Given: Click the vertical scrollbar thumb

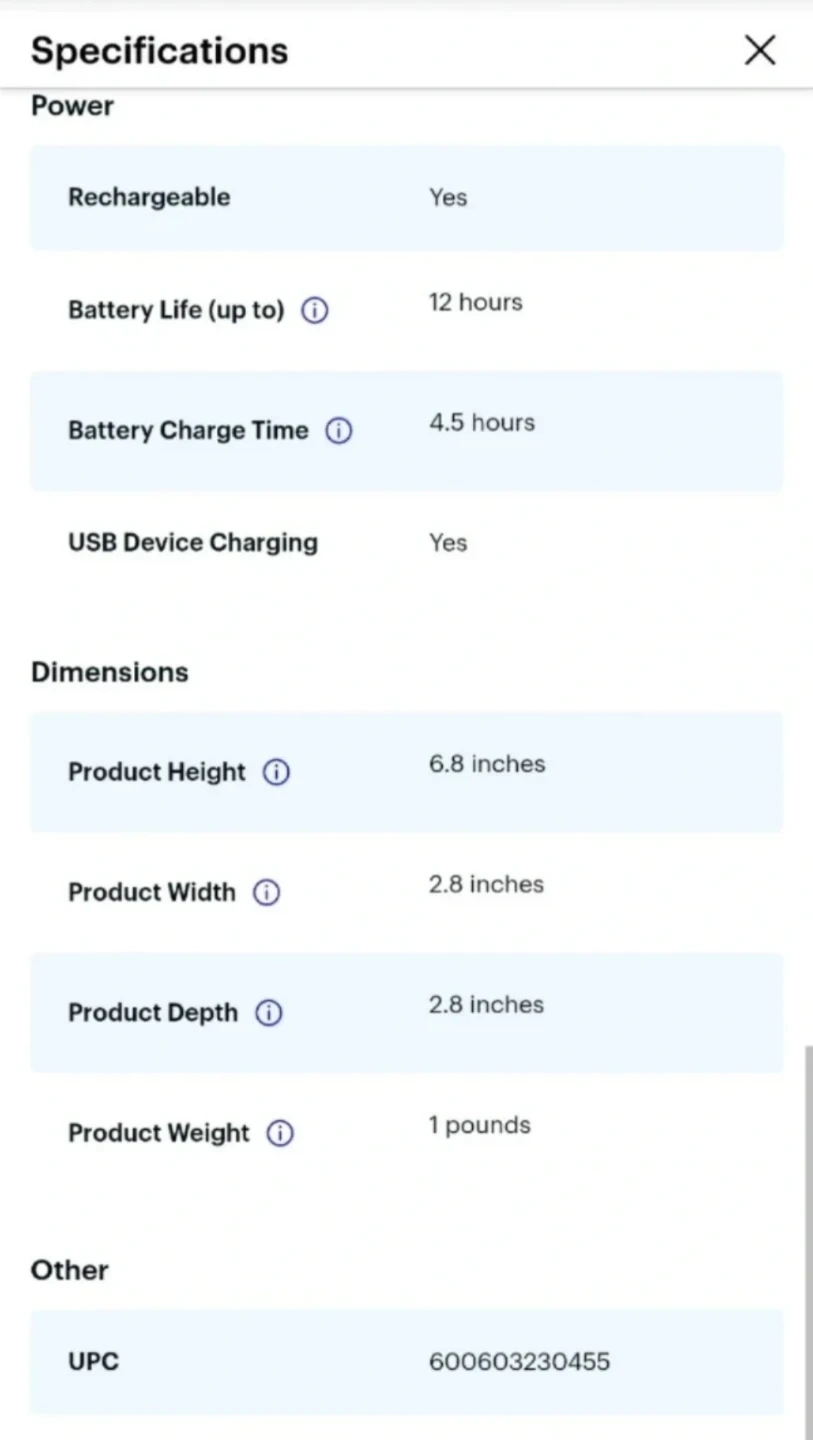Looking at the screenshot, I should [807, 1240].
